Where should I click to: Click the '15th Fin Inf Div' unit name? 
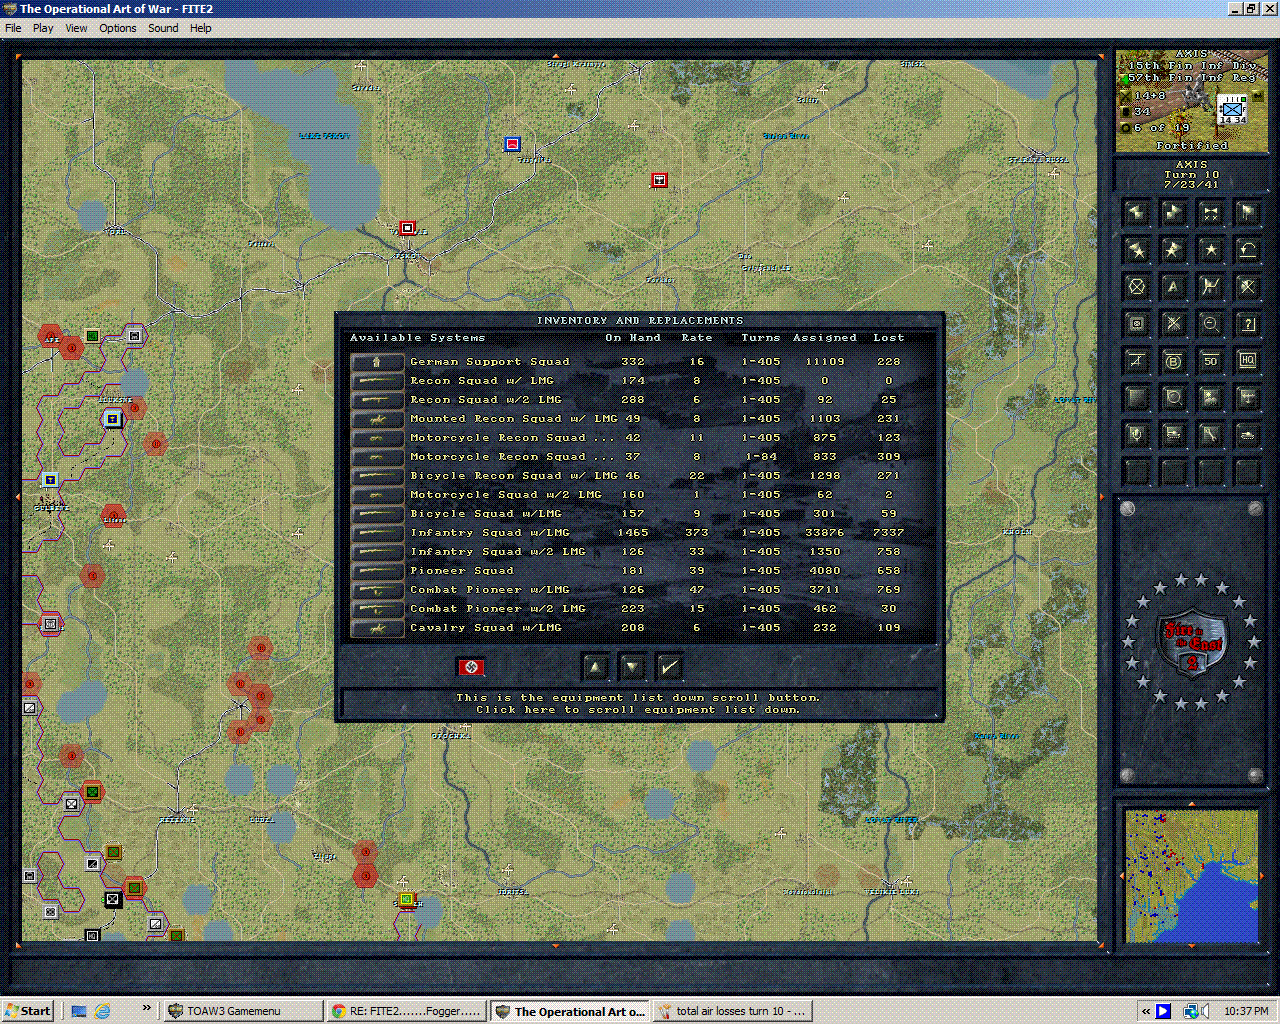(x=1192, y=66)
